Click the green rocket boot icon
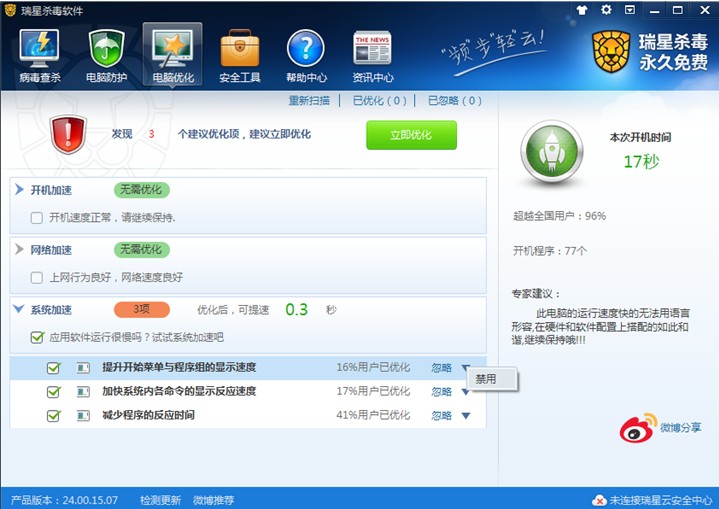 pyautogui.click(x=552, y=152)
